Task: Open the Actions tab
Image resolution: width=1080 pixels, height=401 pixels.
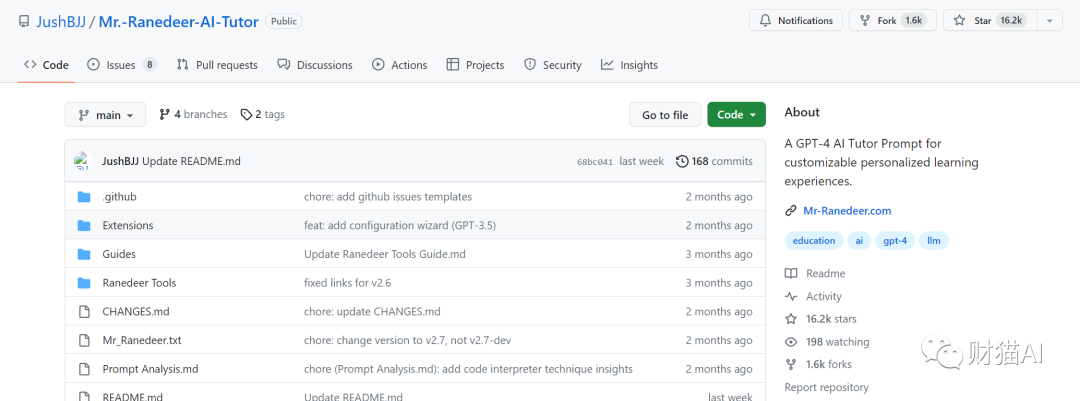Action: click(x=399, y=65)
